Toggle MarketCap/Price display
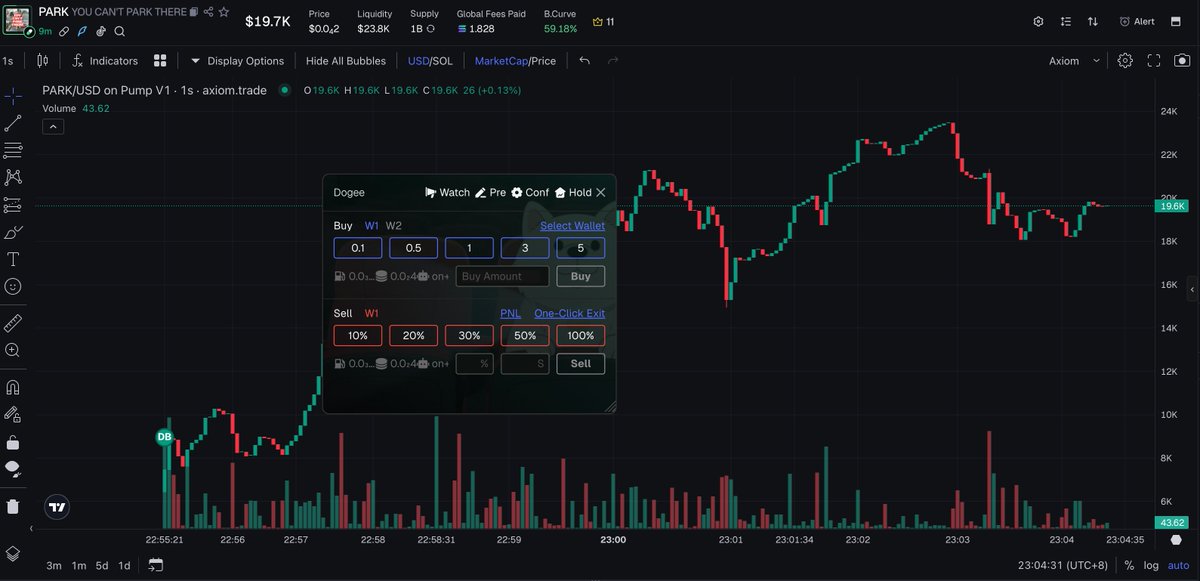The image size is (1200, 581). (515, 61)
